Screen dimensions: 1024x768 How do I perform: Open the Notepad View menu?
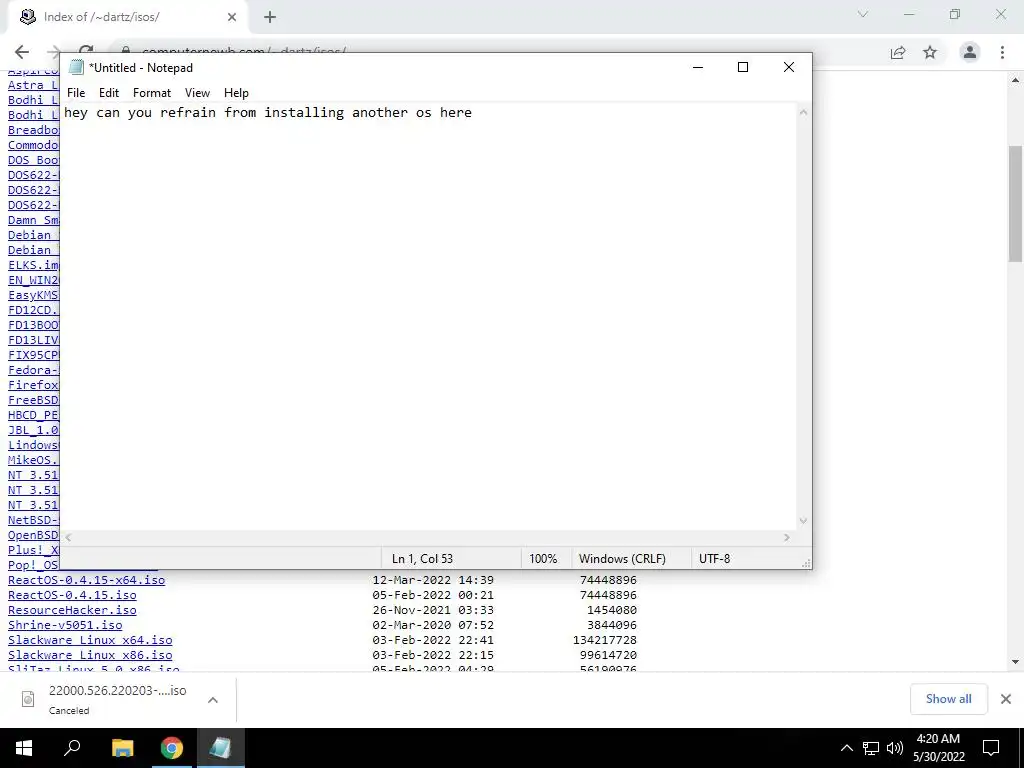click(x=197, y=93)
